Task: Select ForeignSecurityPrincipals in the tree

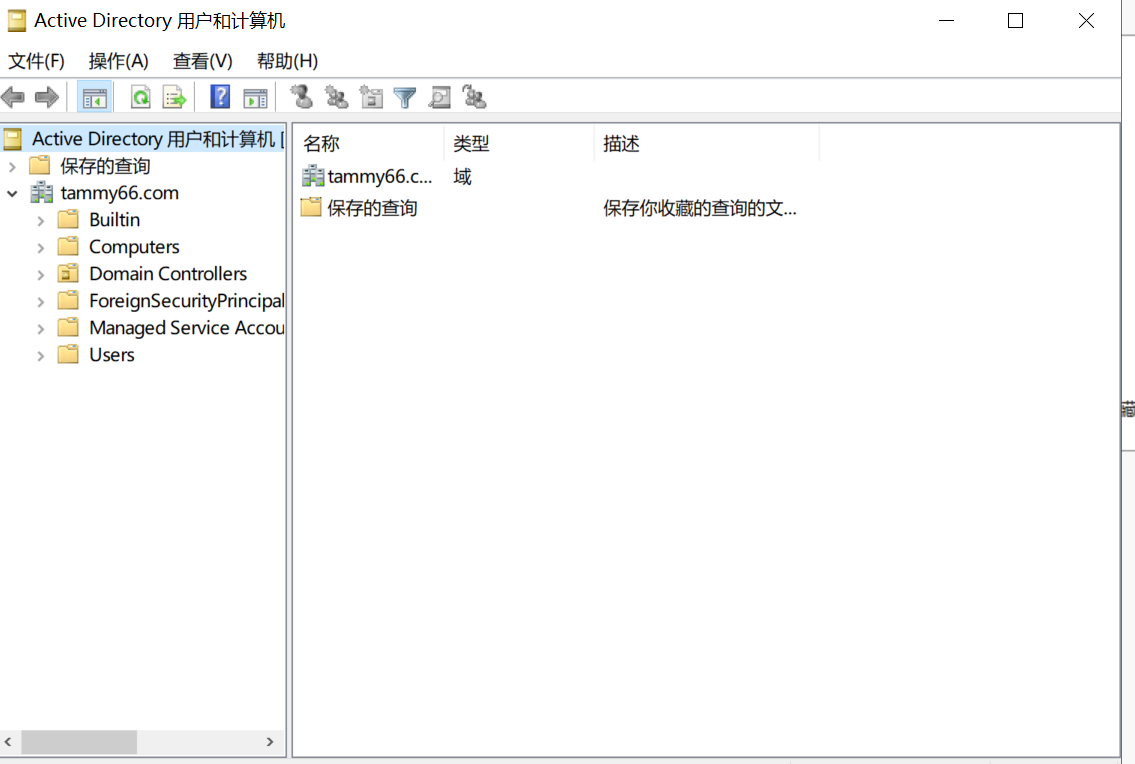Action: point(187,301)
